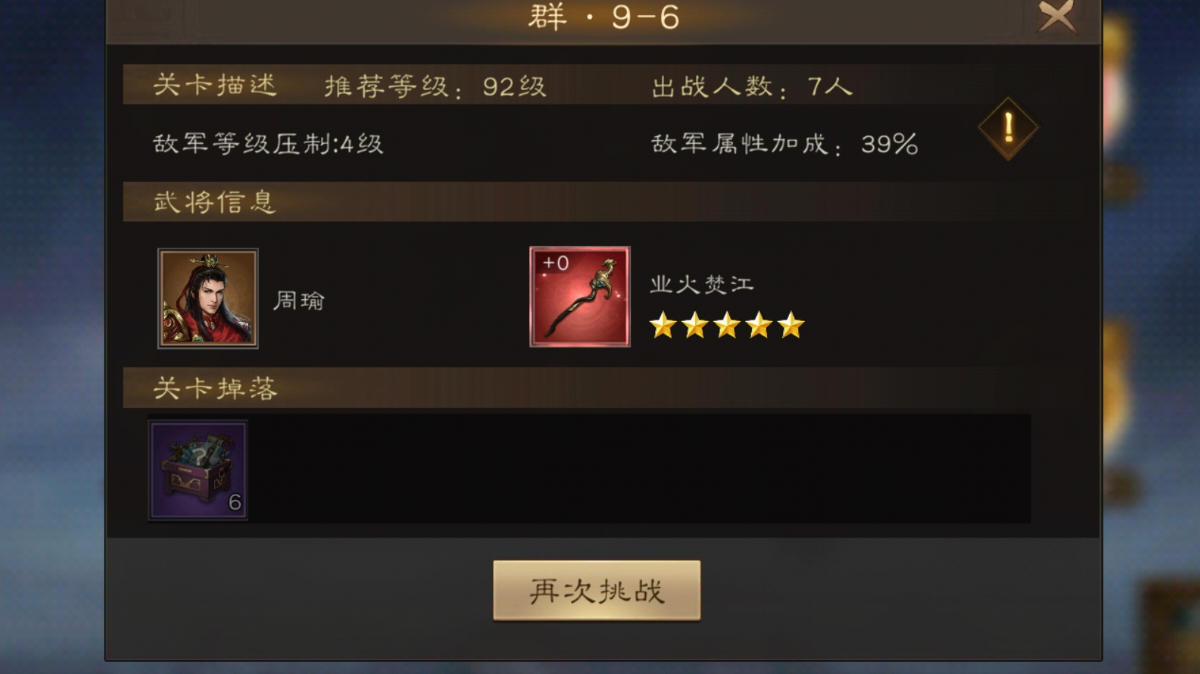1200x674 pixels.
Task: Open the purple mystery chest drop item
Action: [x=198, y=470]
